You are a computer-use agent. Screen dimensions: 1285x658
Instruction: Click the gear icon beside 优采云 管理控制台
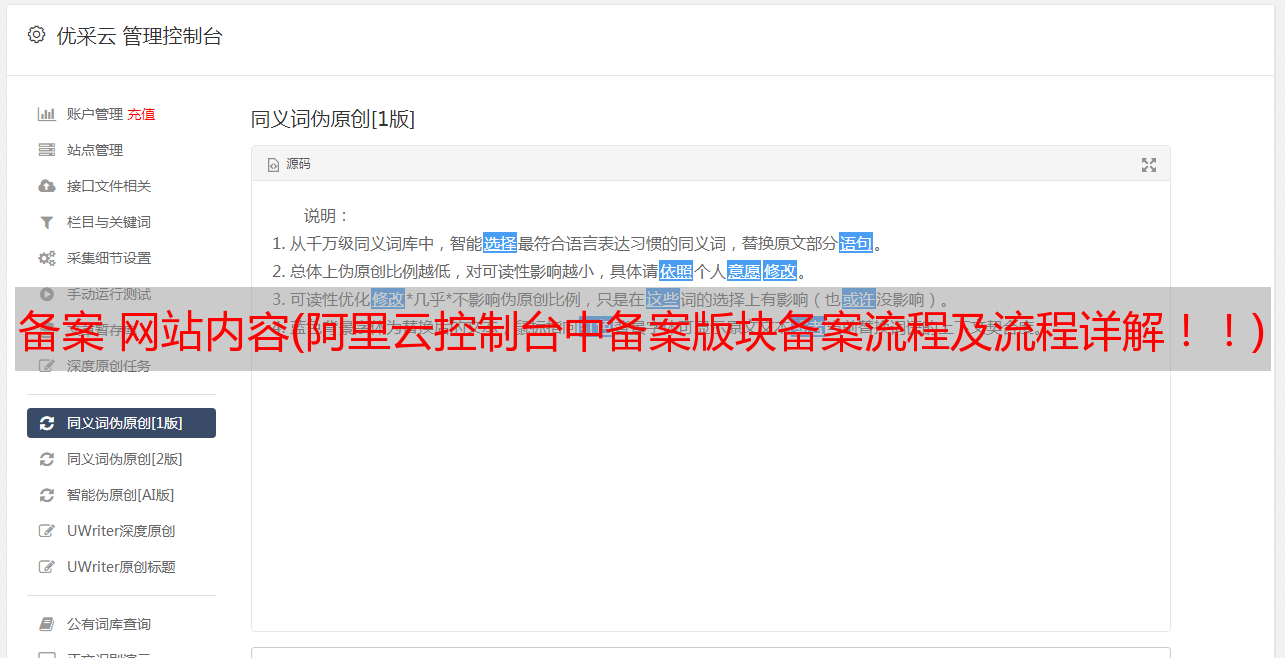[x=37, y=35]
